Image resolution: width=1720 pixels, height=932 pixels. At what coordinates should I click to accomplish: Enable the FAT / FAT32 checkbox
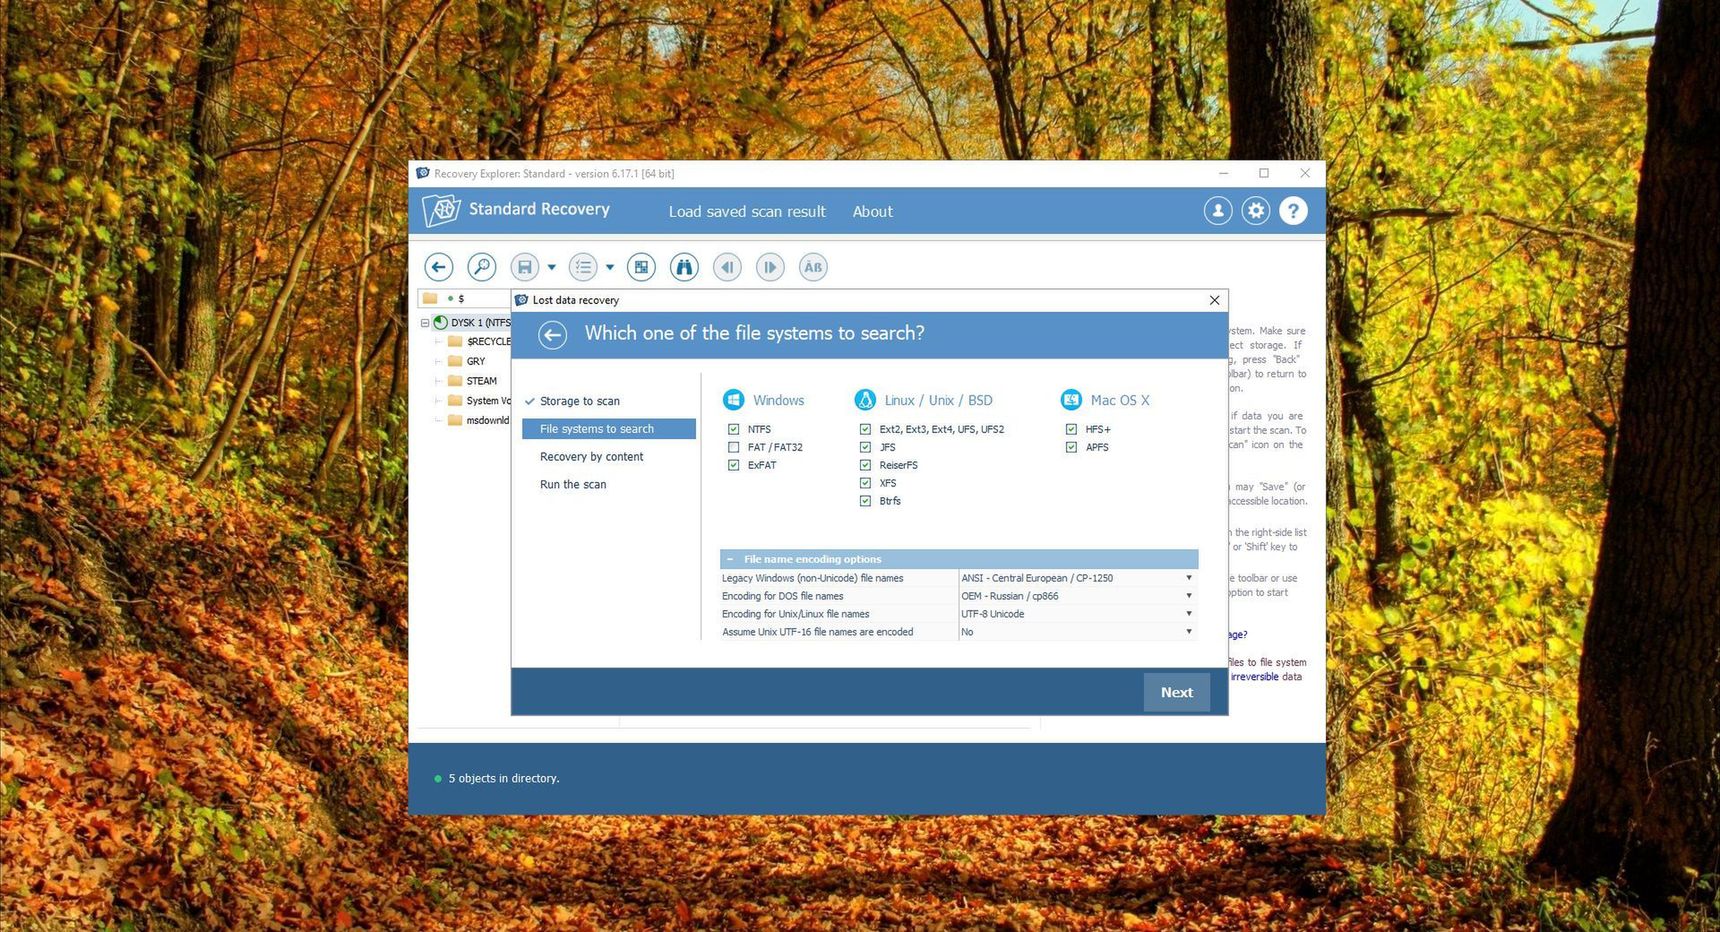[x=733, y=447]
